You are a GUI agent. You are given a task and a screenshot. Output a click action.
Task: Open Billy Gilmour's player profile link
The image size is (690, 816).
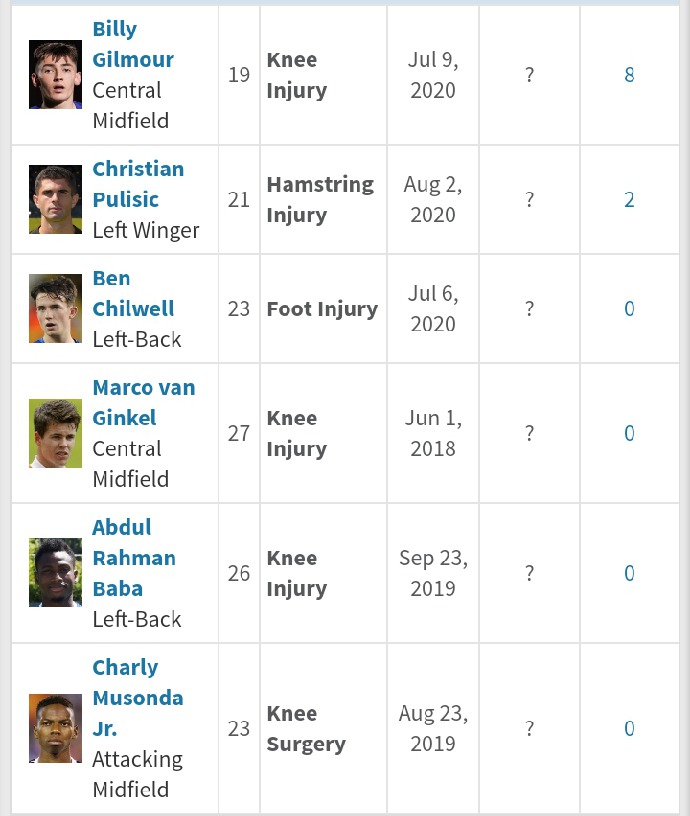coord(132,45)
